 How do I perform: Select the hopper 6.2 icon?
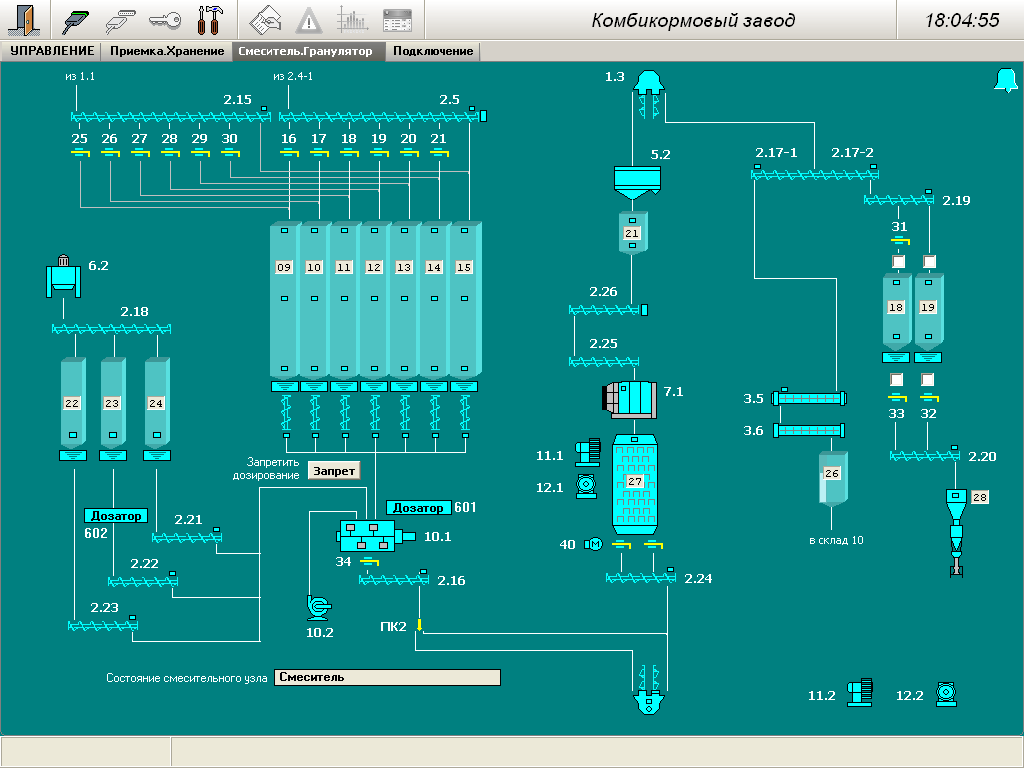[x=65, y=275]
